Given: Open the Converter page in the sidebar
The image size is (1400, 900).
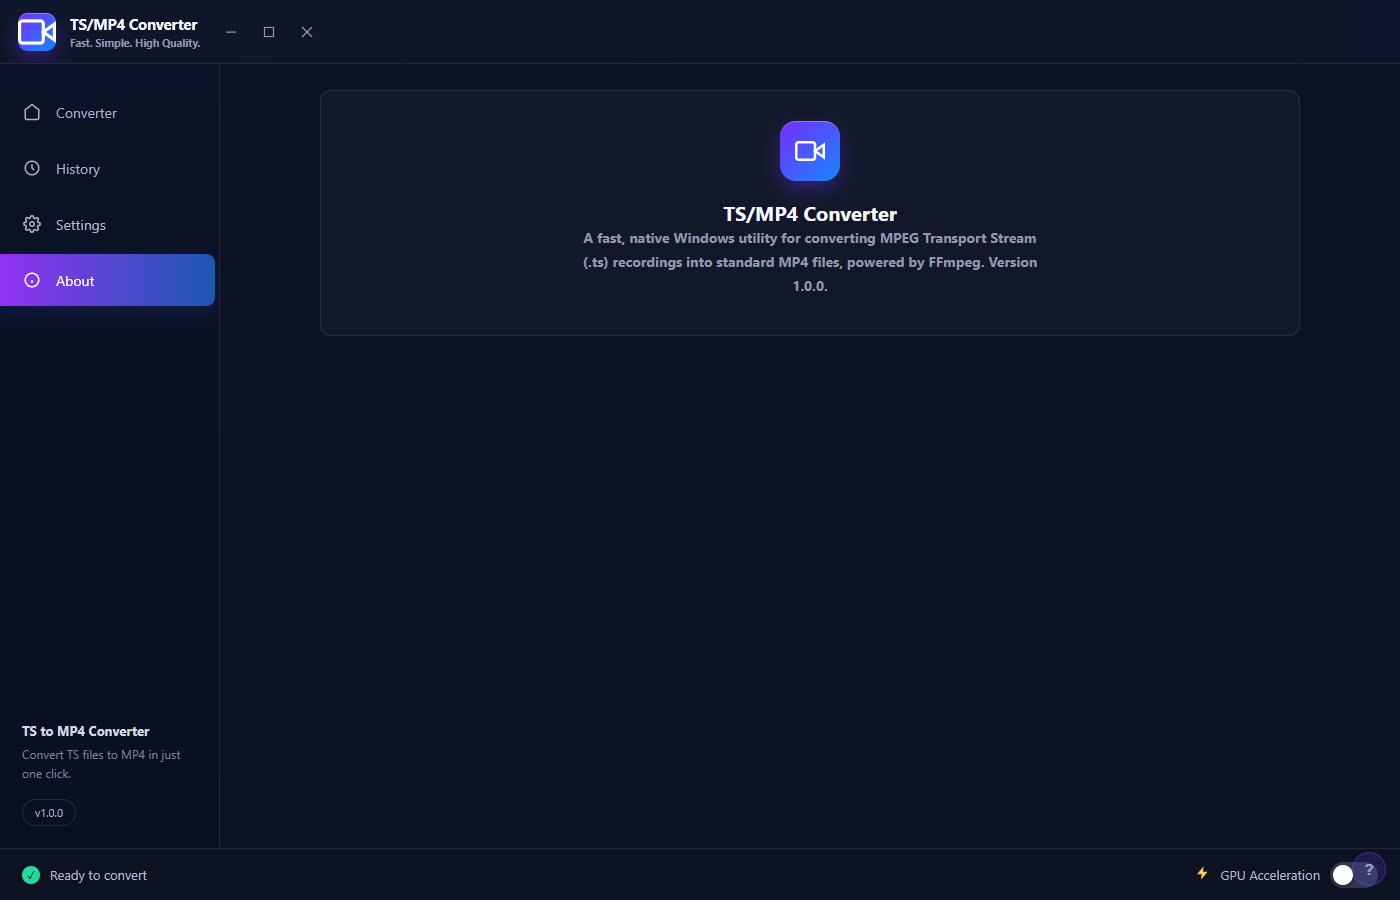Looking at the screenshot, I should (x=108, y=113).
